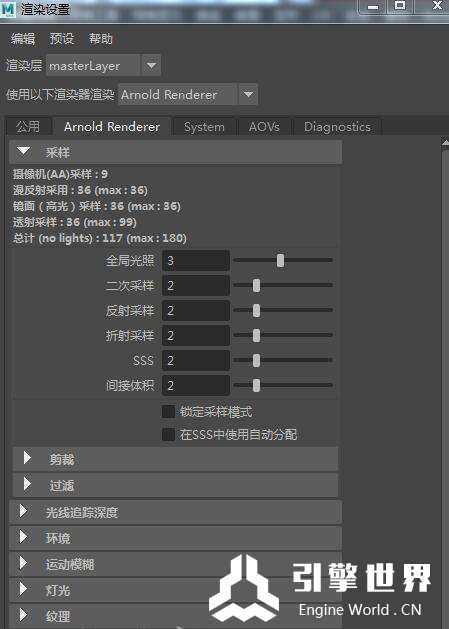Click the Maya app icon in title bar
The height and width of the screenshot is (629, 449).
click(x=8, y=8)
